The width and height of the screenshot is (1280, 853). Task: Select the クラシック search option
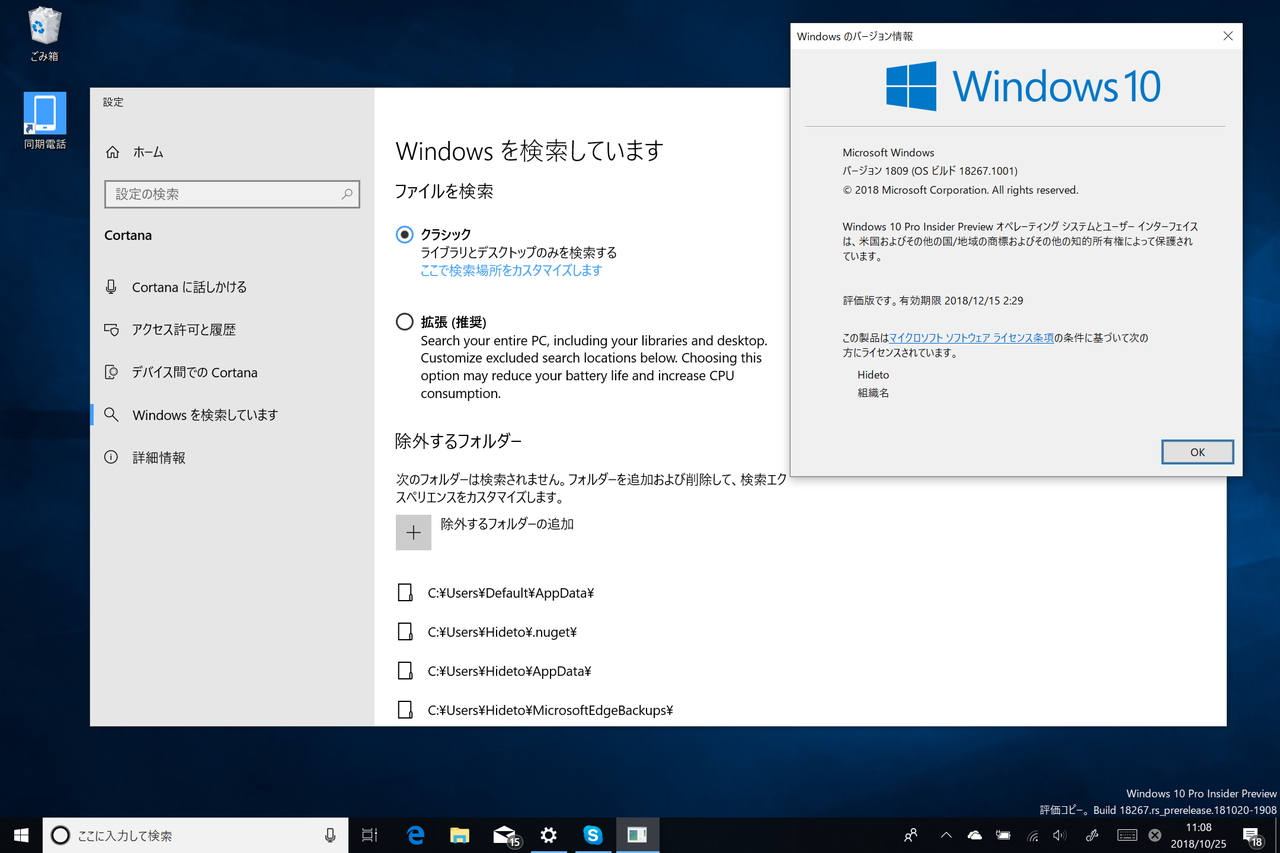click(404, 234)
